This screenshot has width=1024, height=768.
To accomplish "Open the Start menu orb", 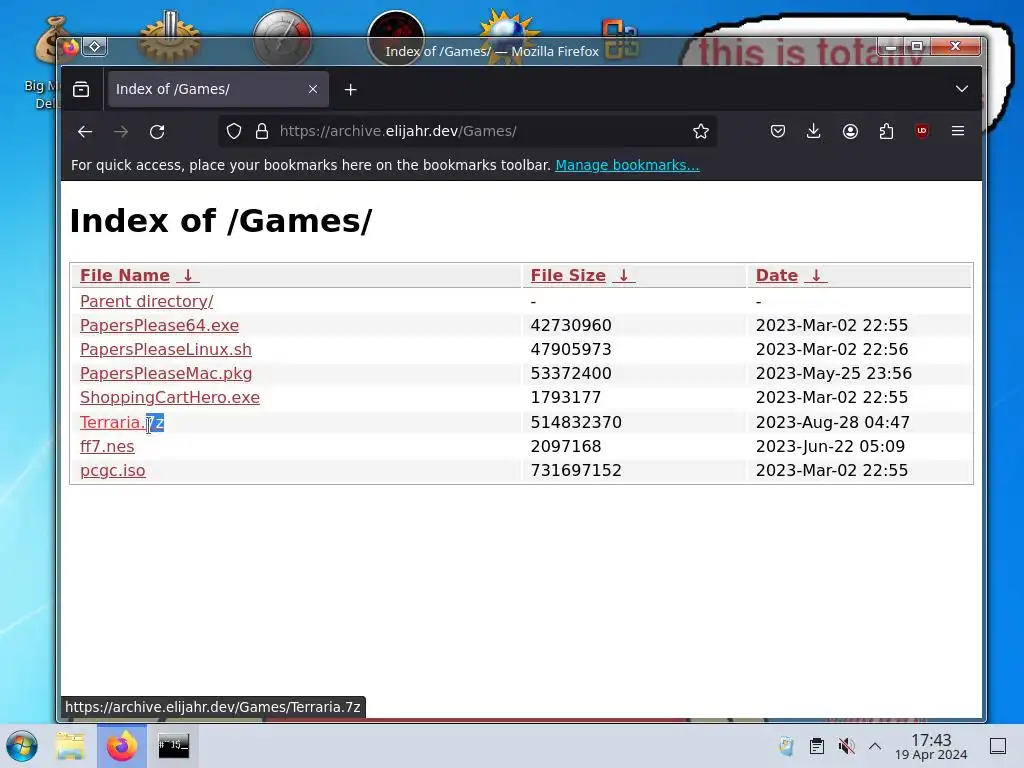I will click(x=22, y=746).
